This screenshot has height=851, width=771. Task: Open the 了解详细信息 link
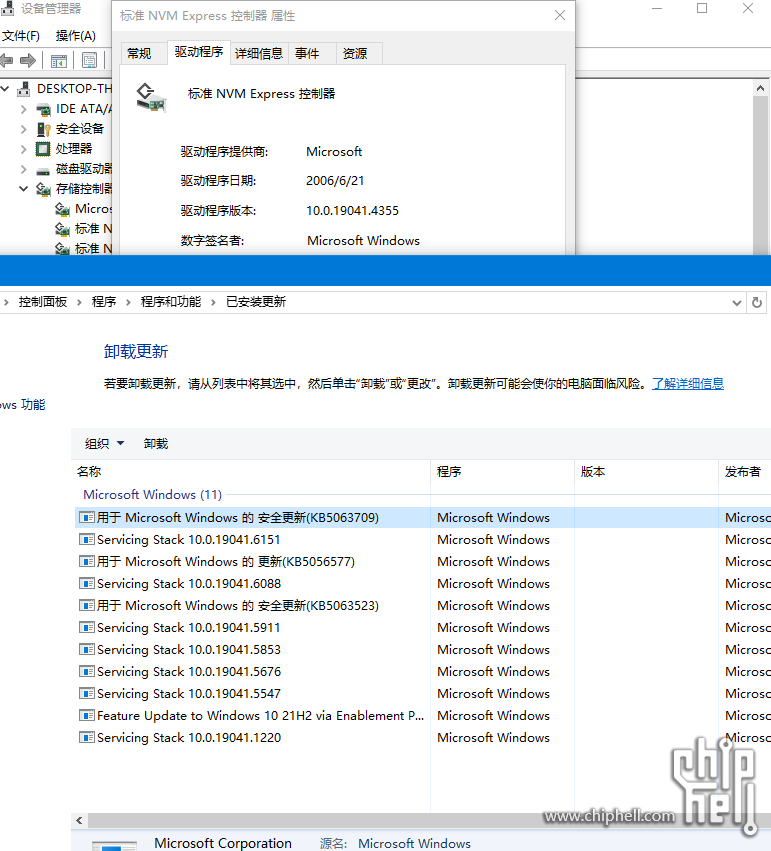point(687,384)
